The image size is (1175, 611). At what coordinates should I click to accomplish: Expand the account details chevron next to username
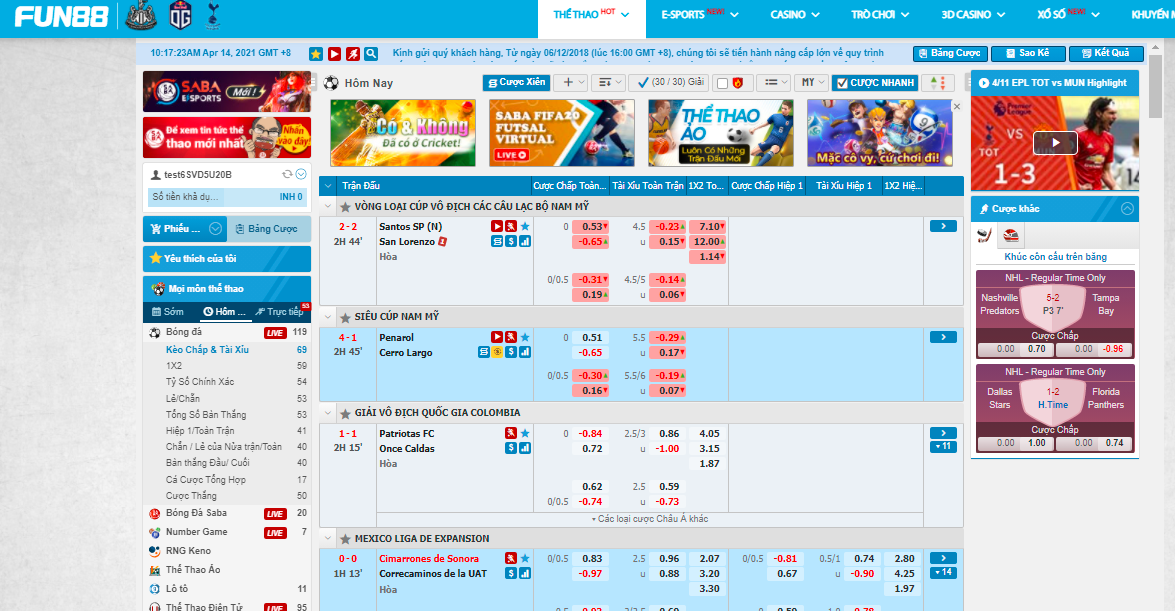[x=300, y=174]
